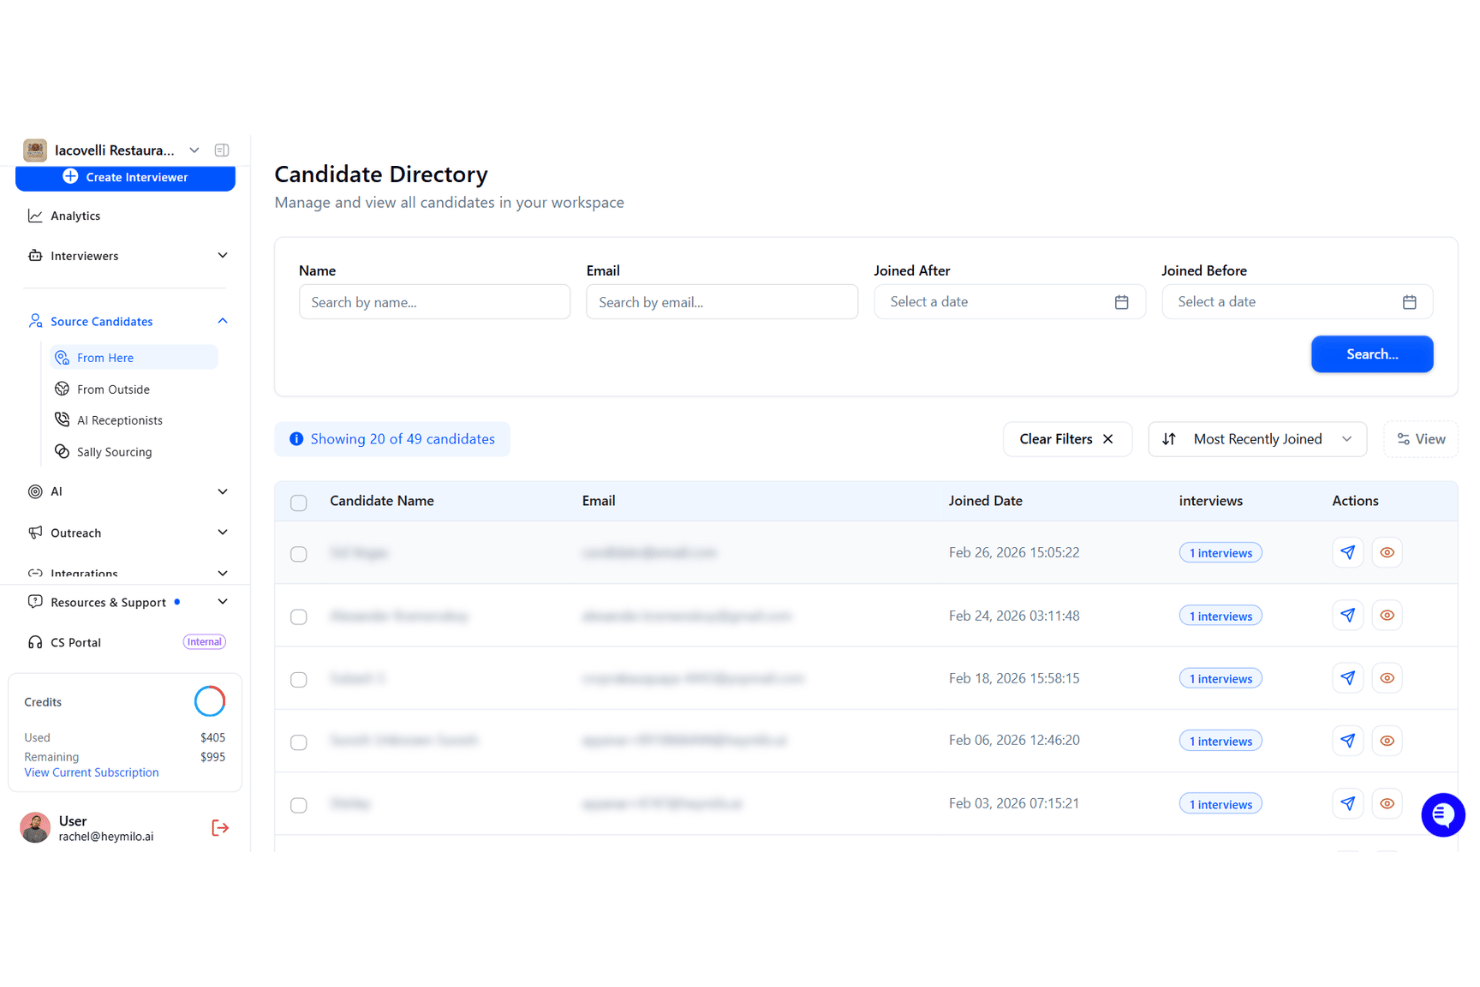Image resolution: width=1480 pixels, height=987 pixels.
Task: Tick checkbox for Feb 06 candidate row
Action: (299, 742)
